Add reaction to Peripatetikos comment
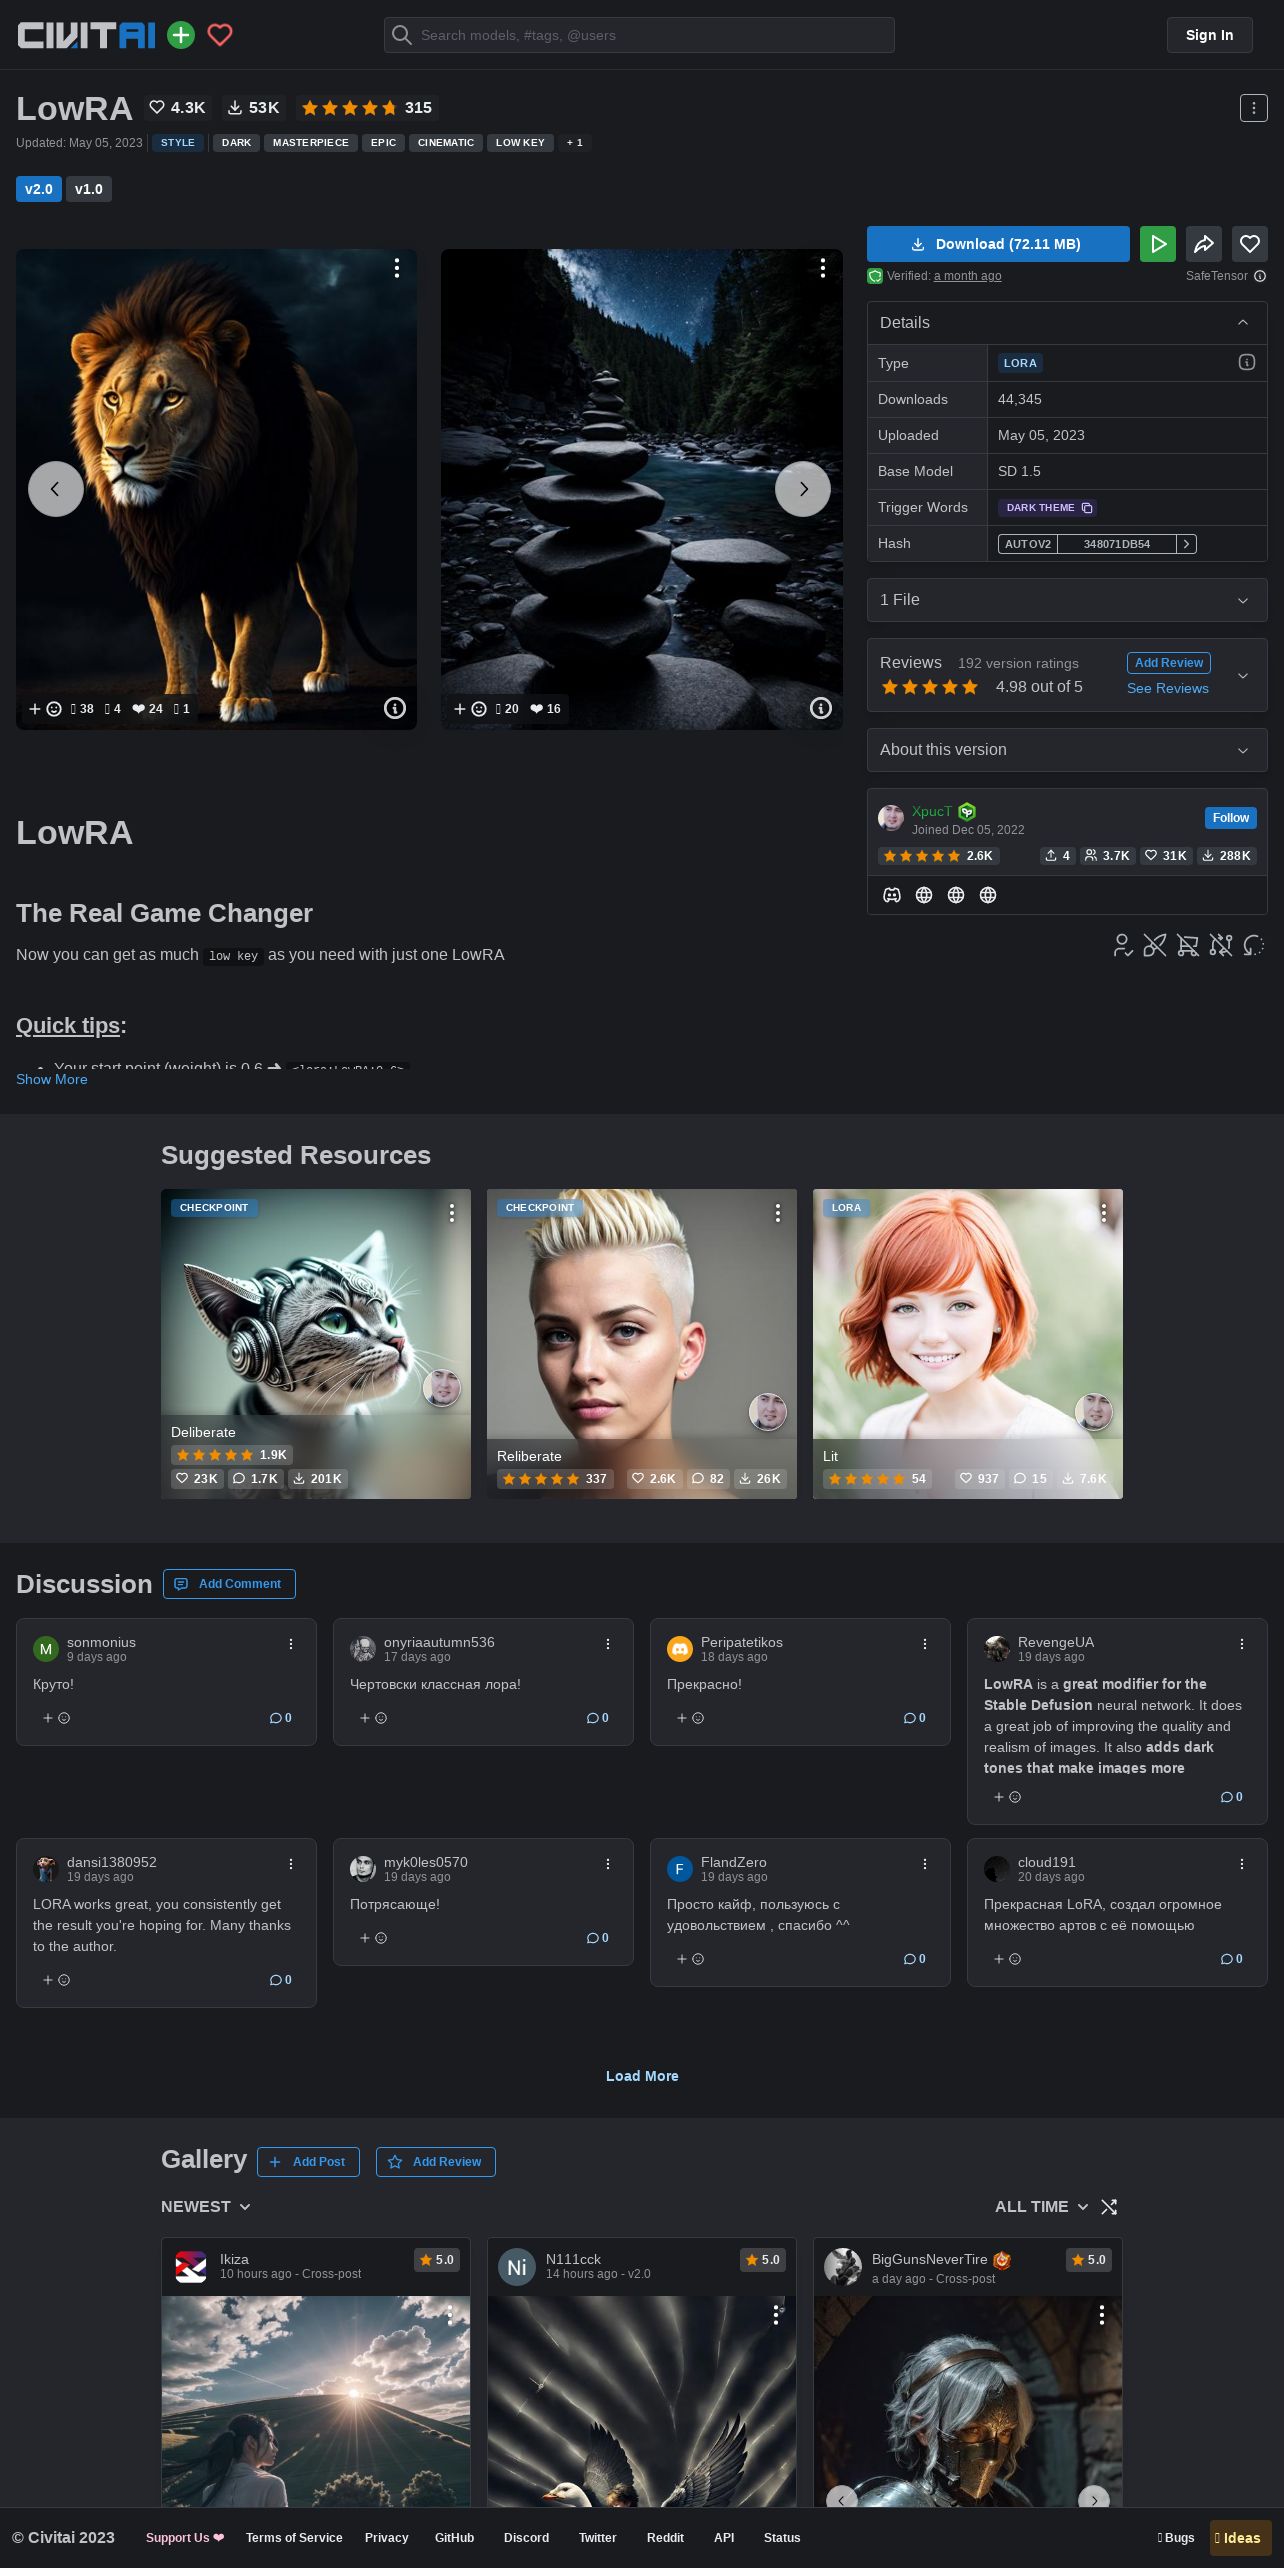The width and height of the screenshot is (1284, 2568). click(x=690, y=1718)
